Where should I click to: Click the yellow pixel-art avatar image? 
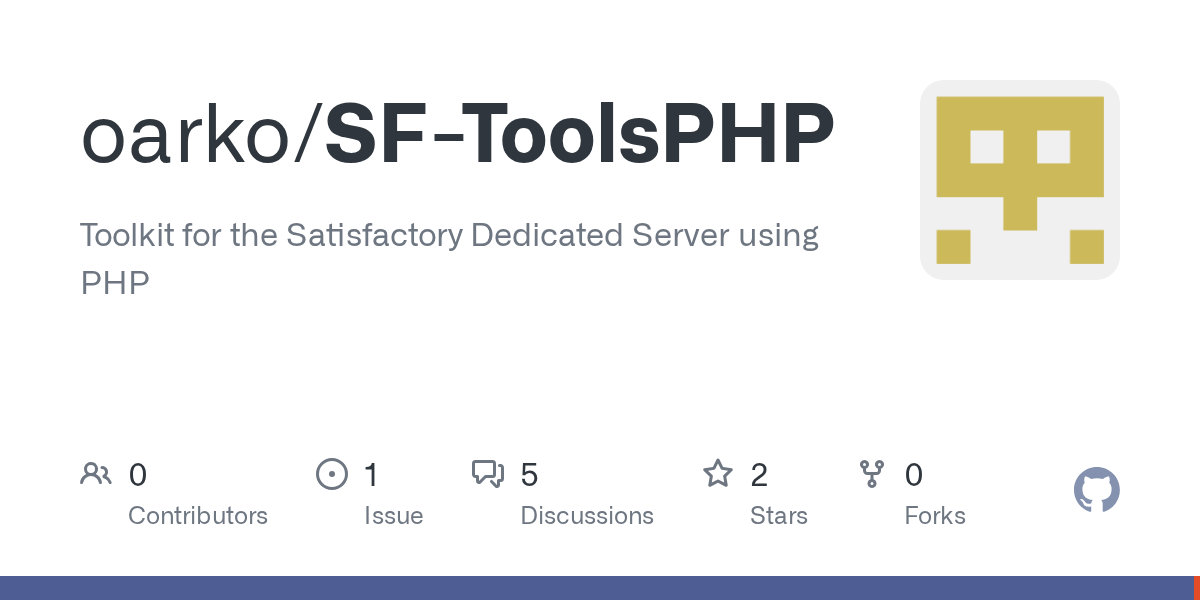coord(1019,179)
